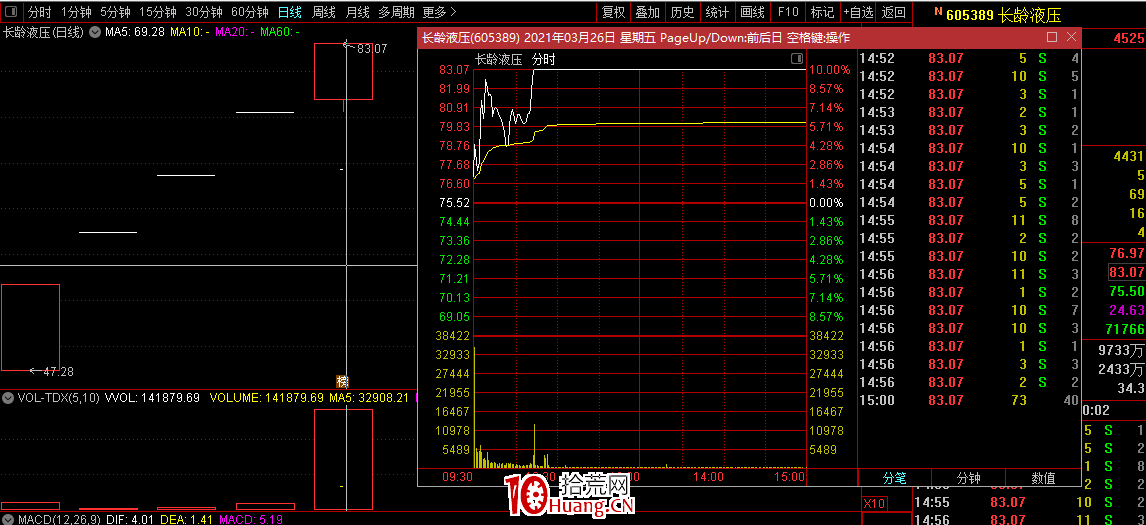Click the panel toggle icon in the intraday popup
Image resolution: width=1146 pixels, height=525 pixels.
pos(797,59)
